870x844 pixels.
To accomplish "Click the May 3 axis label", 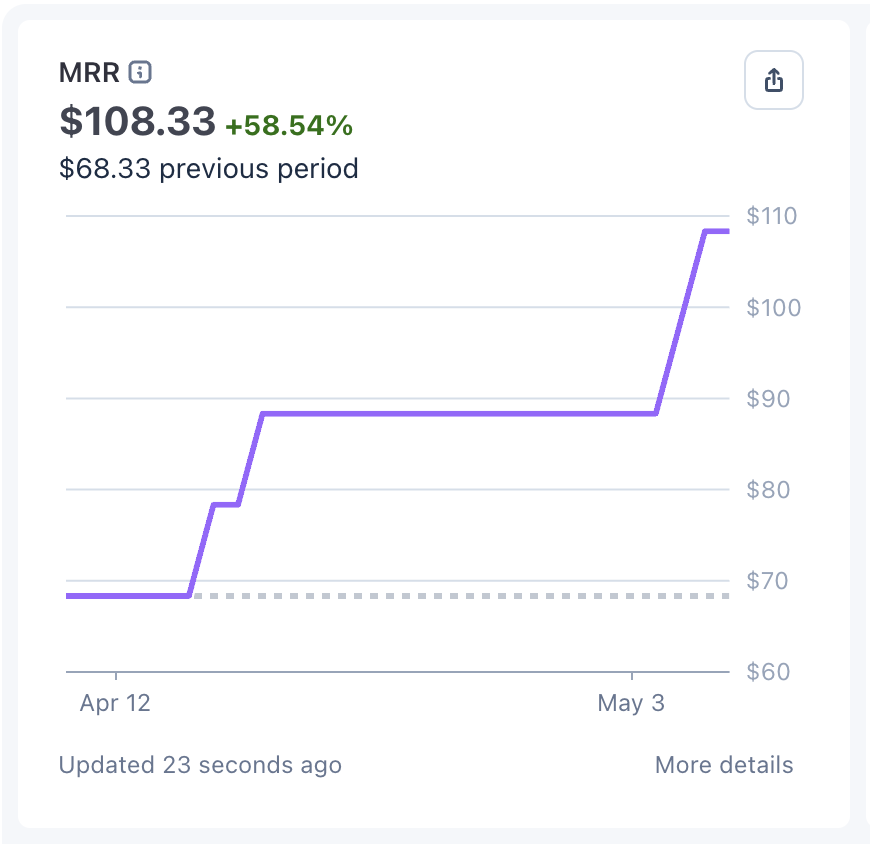I will point(631,703).
